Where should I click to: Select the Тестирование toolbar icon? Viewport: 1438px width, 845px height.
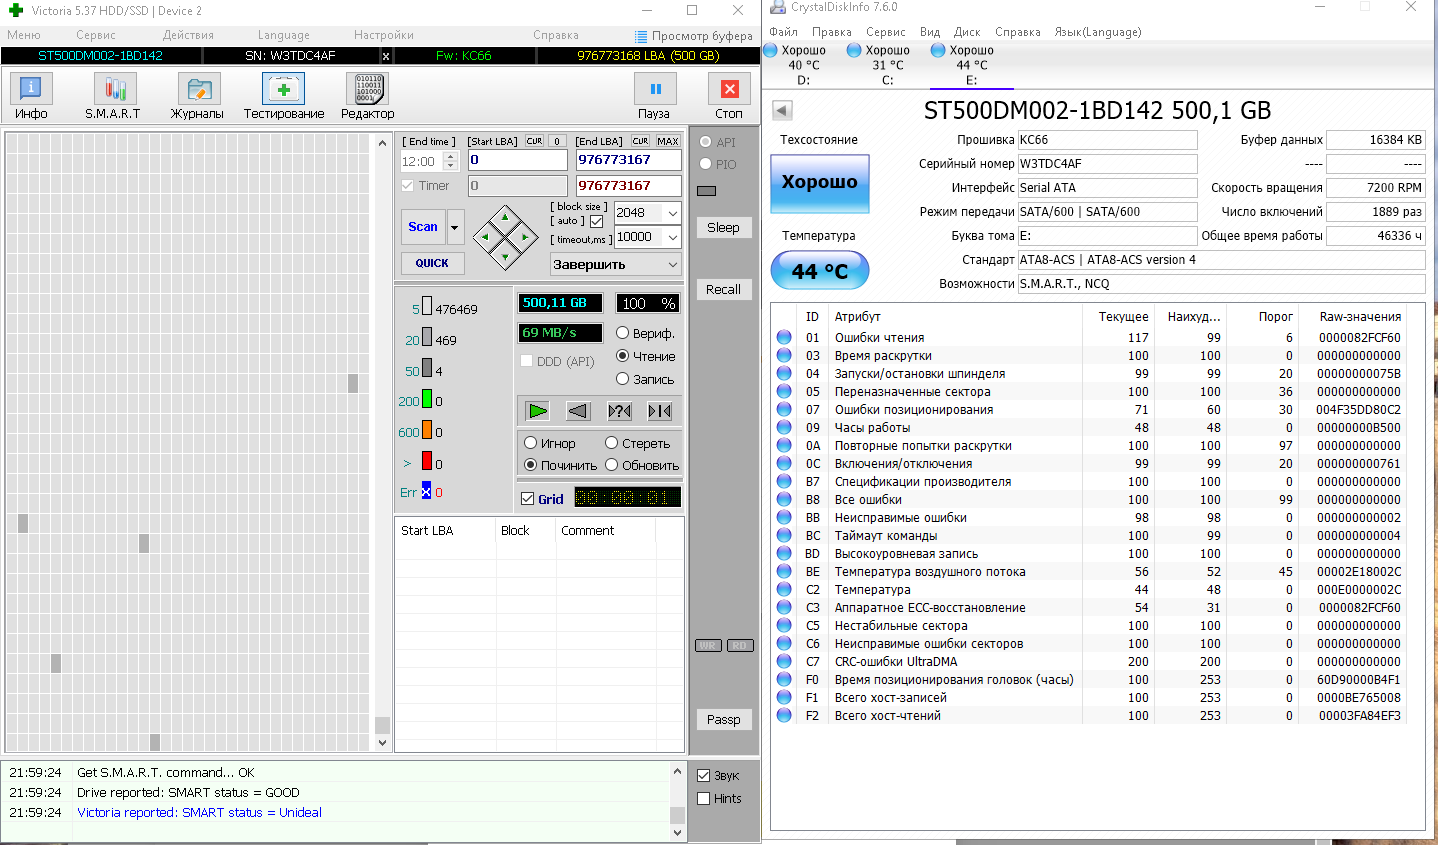coord(283,90)
